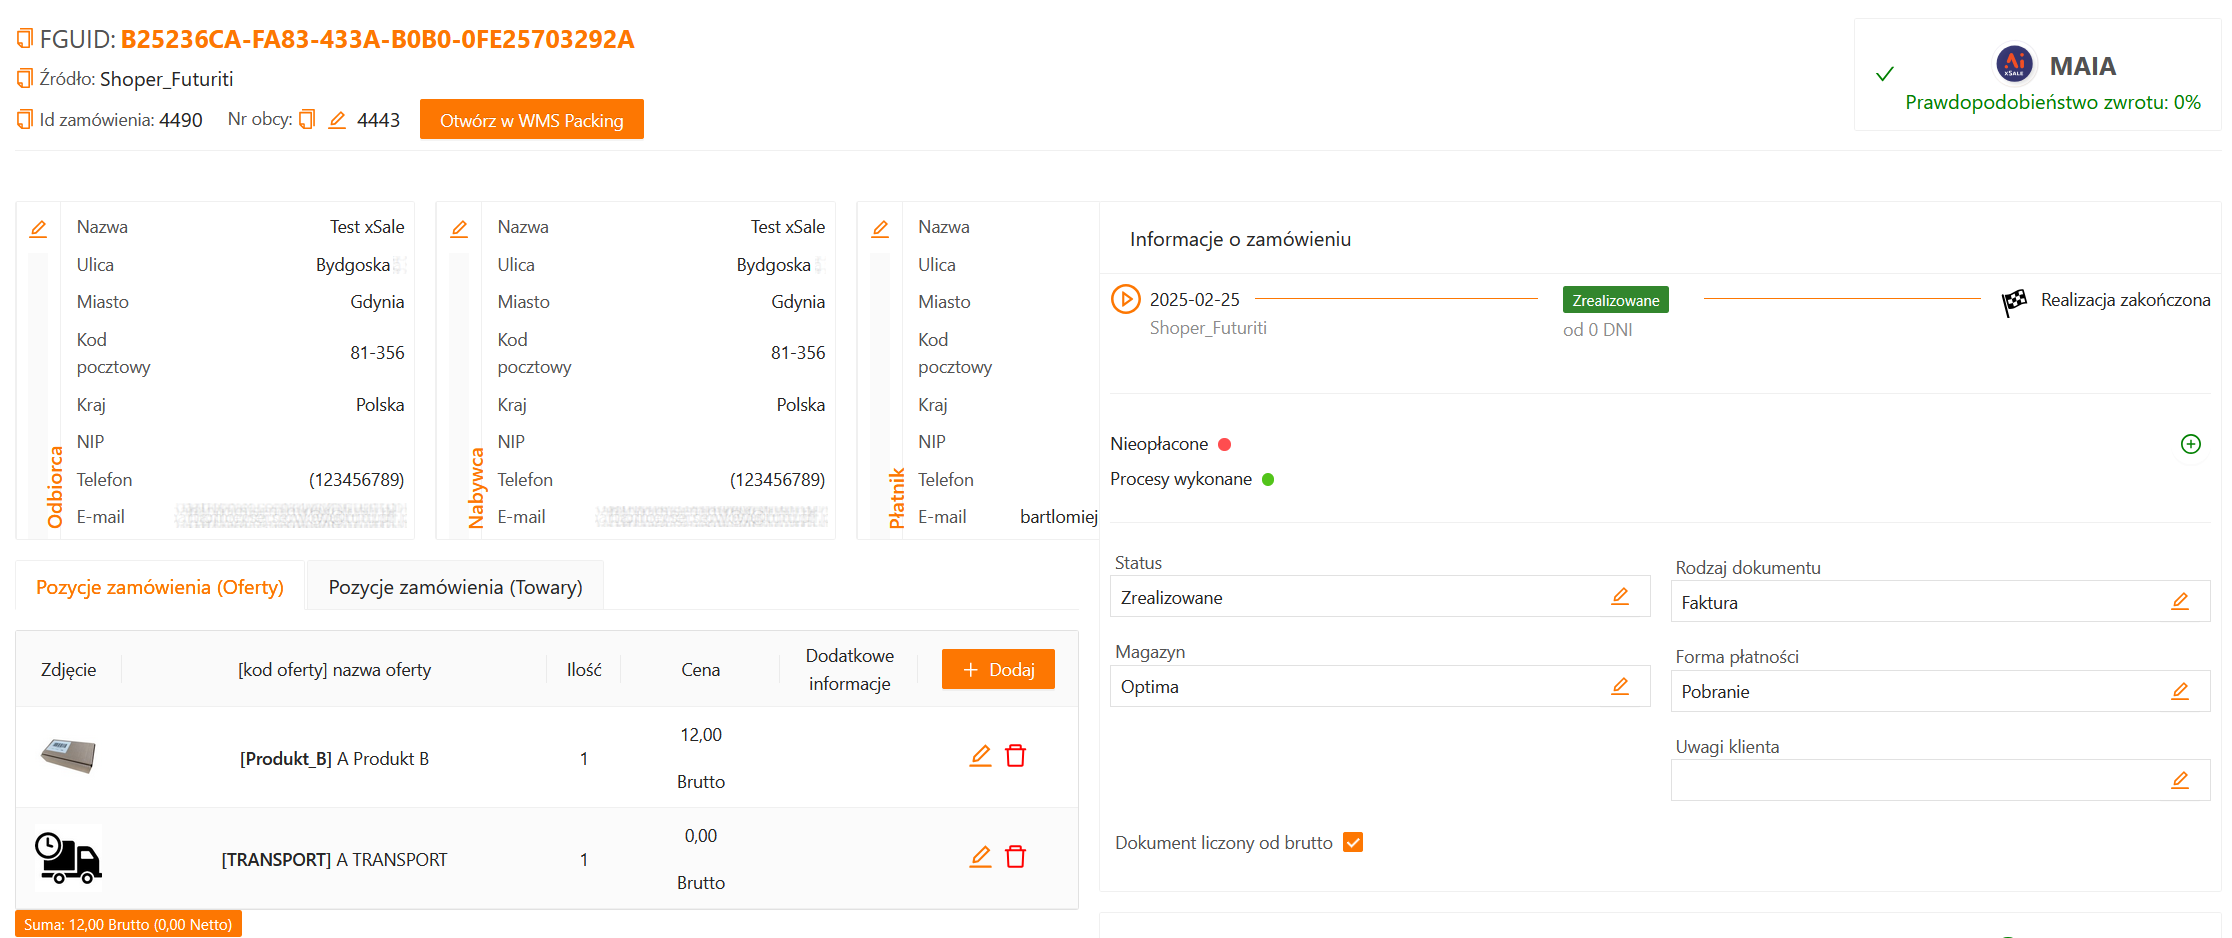Viewport: 2232px width, 938px height.
Task: Click the Dodaj button
Action: pos(998,669)
